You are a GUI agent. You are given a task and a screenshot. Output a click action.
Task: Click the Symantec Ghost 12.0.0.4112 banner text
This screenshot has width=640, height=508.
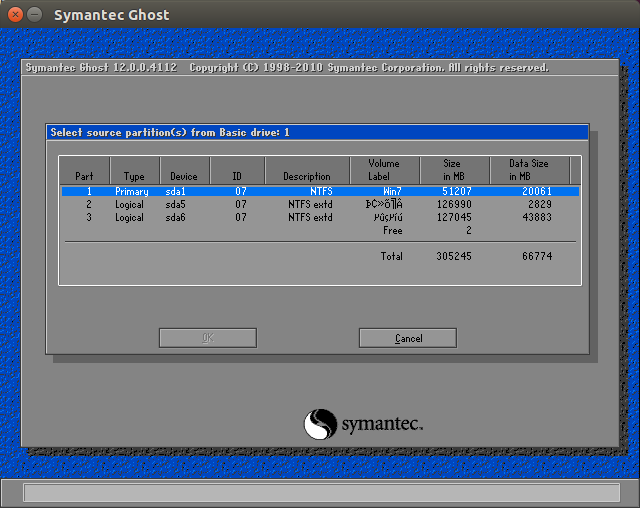click(x=101, y=67)
